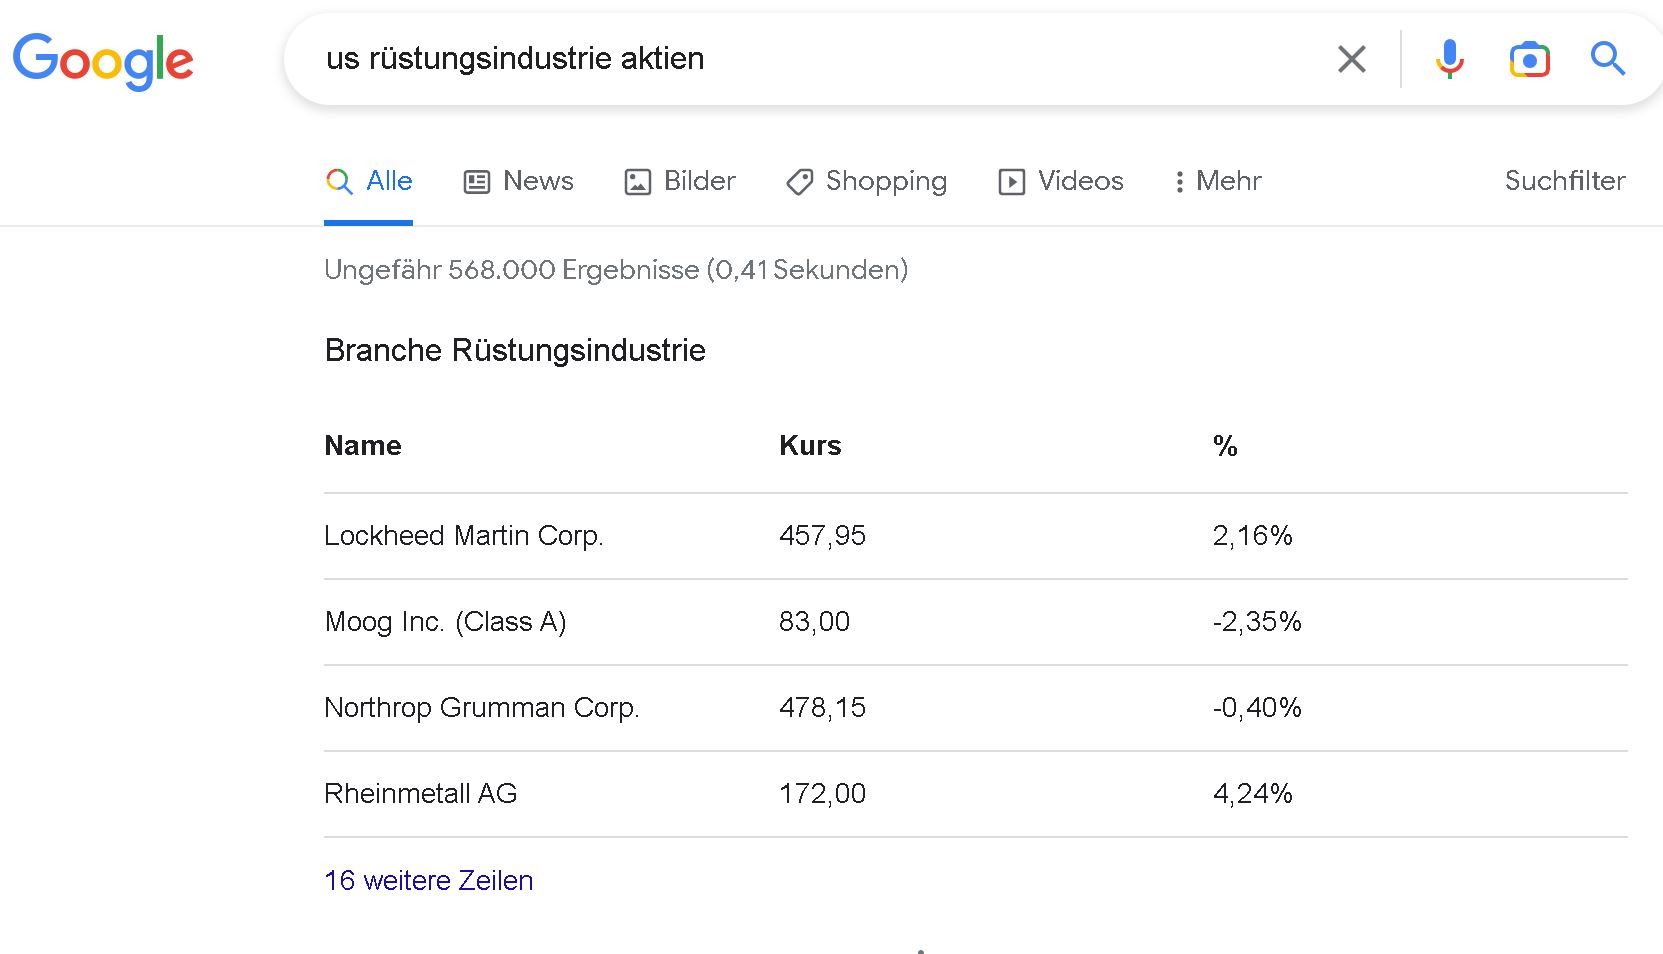Click the percentage 4,24%
This screenshot has height=954, width=1663.
(x=1253, y=794)
